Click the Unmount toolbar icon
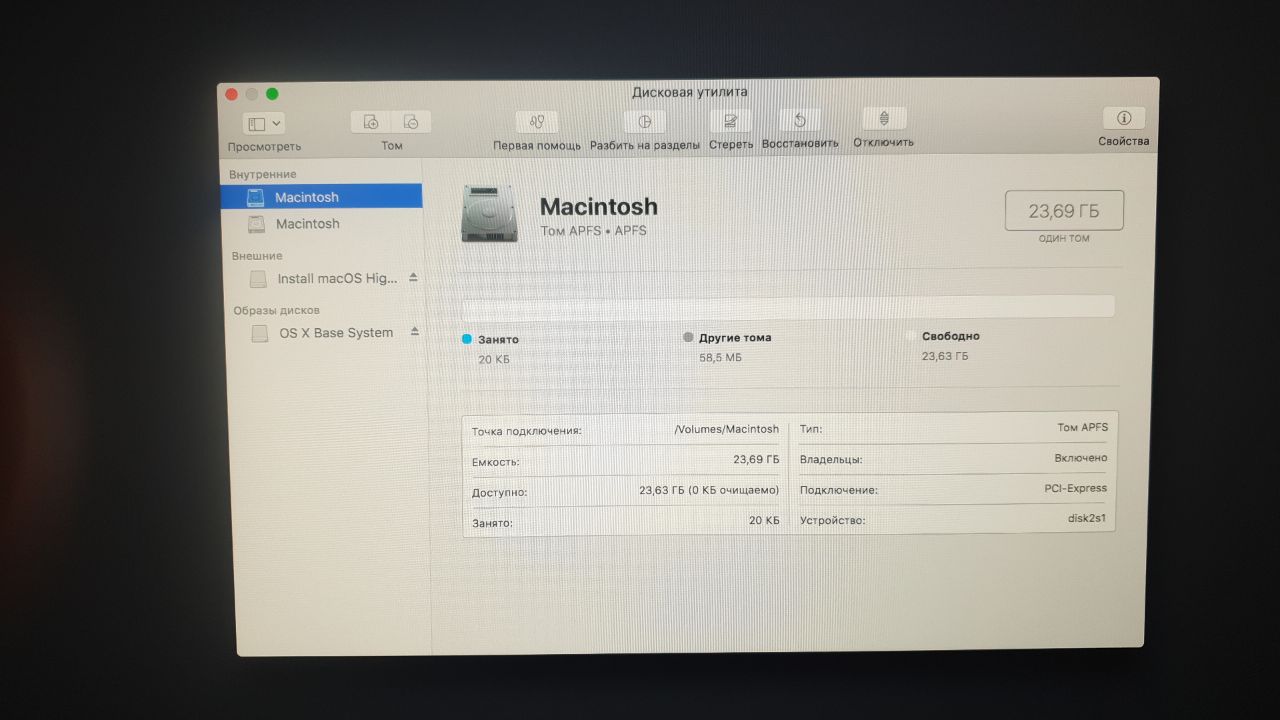Screen dimensions: 1280x720 click(x=884, y=119)
